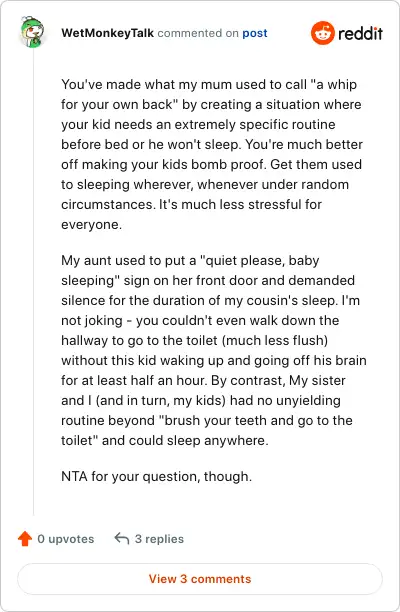
Task: Click the quoted text "quiet please, baby sleeping"
Action: (x=190, y=270)
